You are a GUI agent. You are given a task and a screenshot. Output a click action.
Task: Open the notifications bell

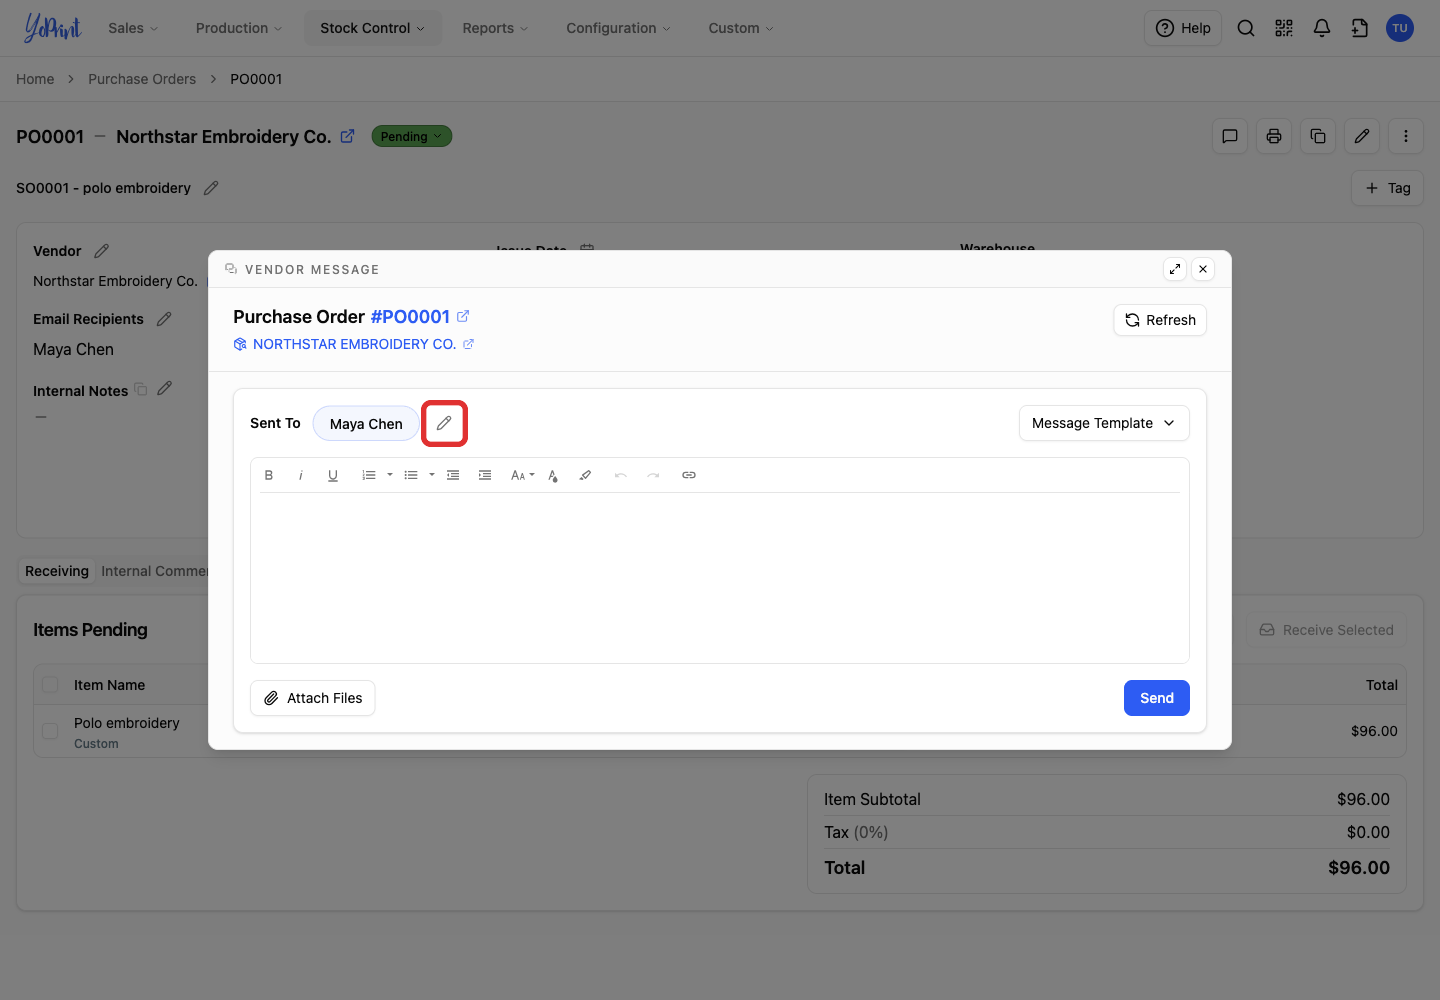point(1322,28)
